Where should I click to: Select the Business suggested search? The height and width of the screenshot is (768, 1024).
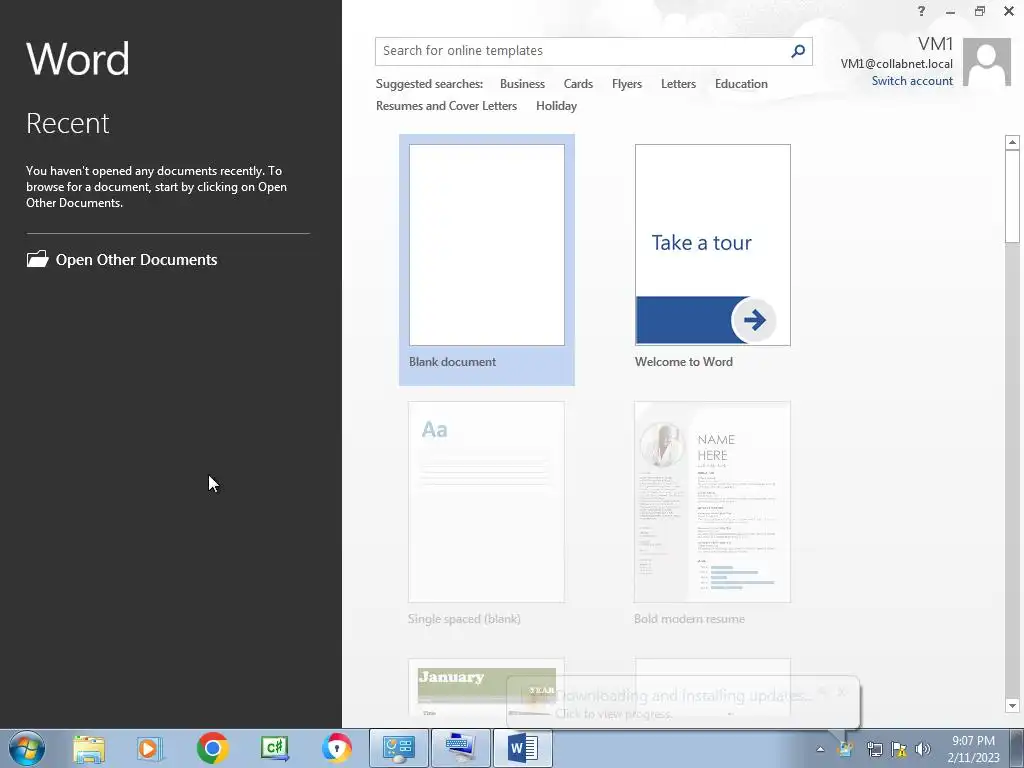click(522, 84)
